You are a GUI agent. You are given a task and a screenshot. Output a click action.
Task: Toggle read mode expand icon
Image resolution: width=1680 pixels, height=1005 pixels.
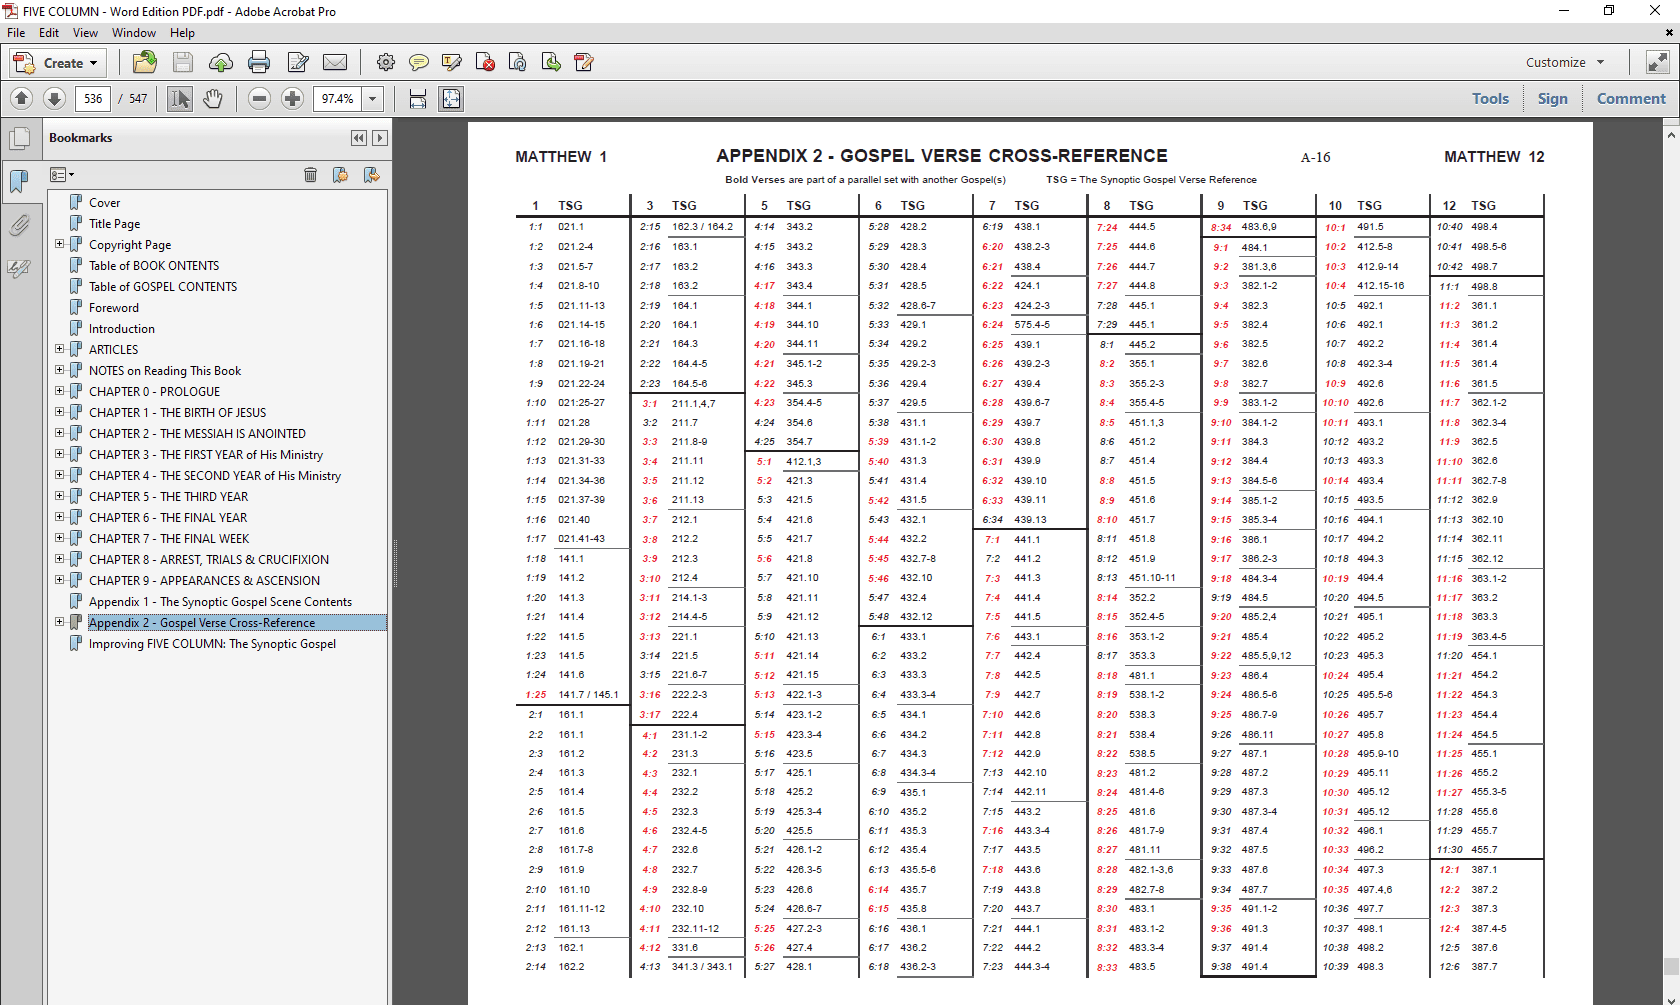(1657, 62)
